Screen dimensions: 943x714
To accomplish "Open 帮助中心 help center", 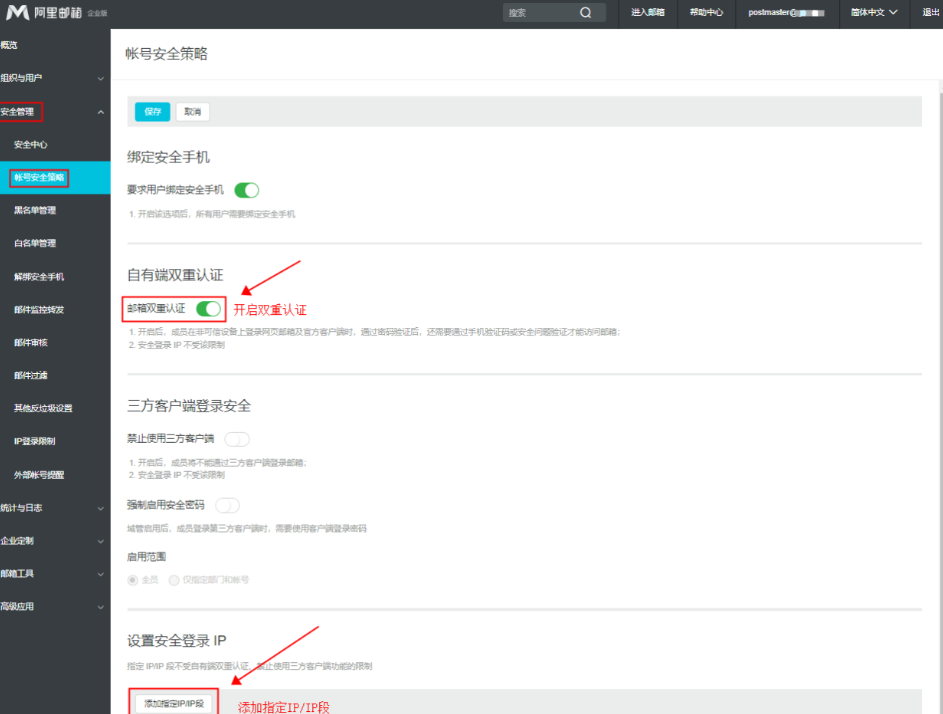I will pyautogui.click(x=706, y=12).
